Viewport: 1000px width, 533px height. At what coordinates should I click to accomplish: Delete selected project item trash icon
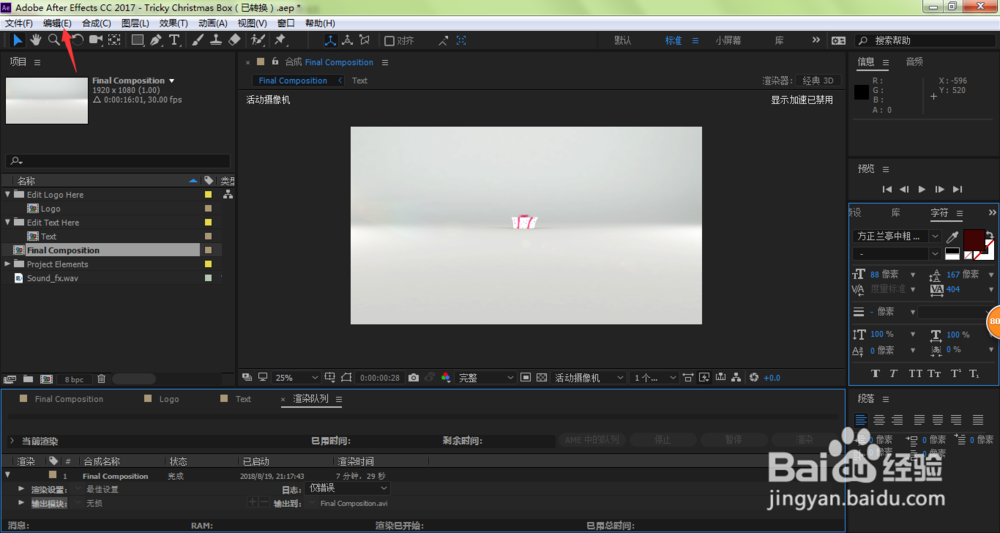coord(101,379)
